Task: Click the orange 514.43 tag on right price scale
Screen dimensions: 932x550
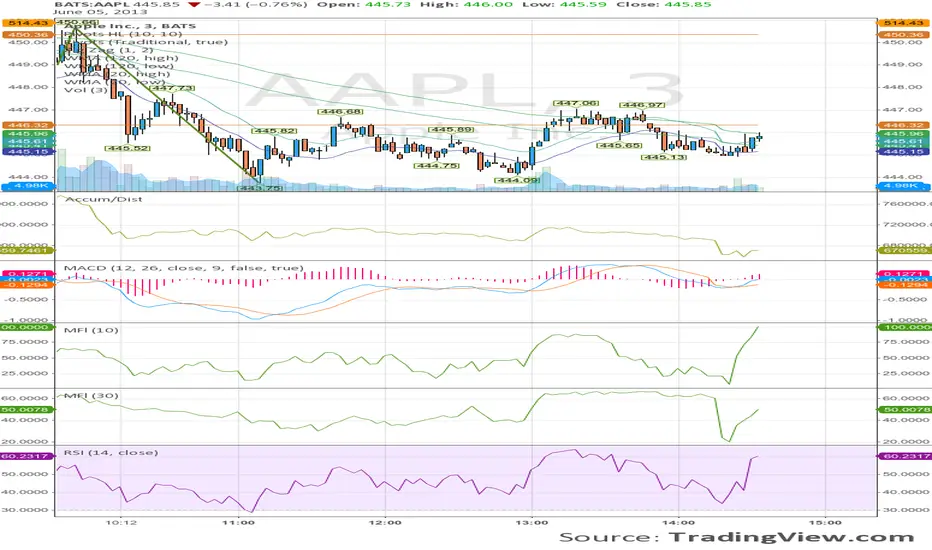Action: (x=903, y=23)
